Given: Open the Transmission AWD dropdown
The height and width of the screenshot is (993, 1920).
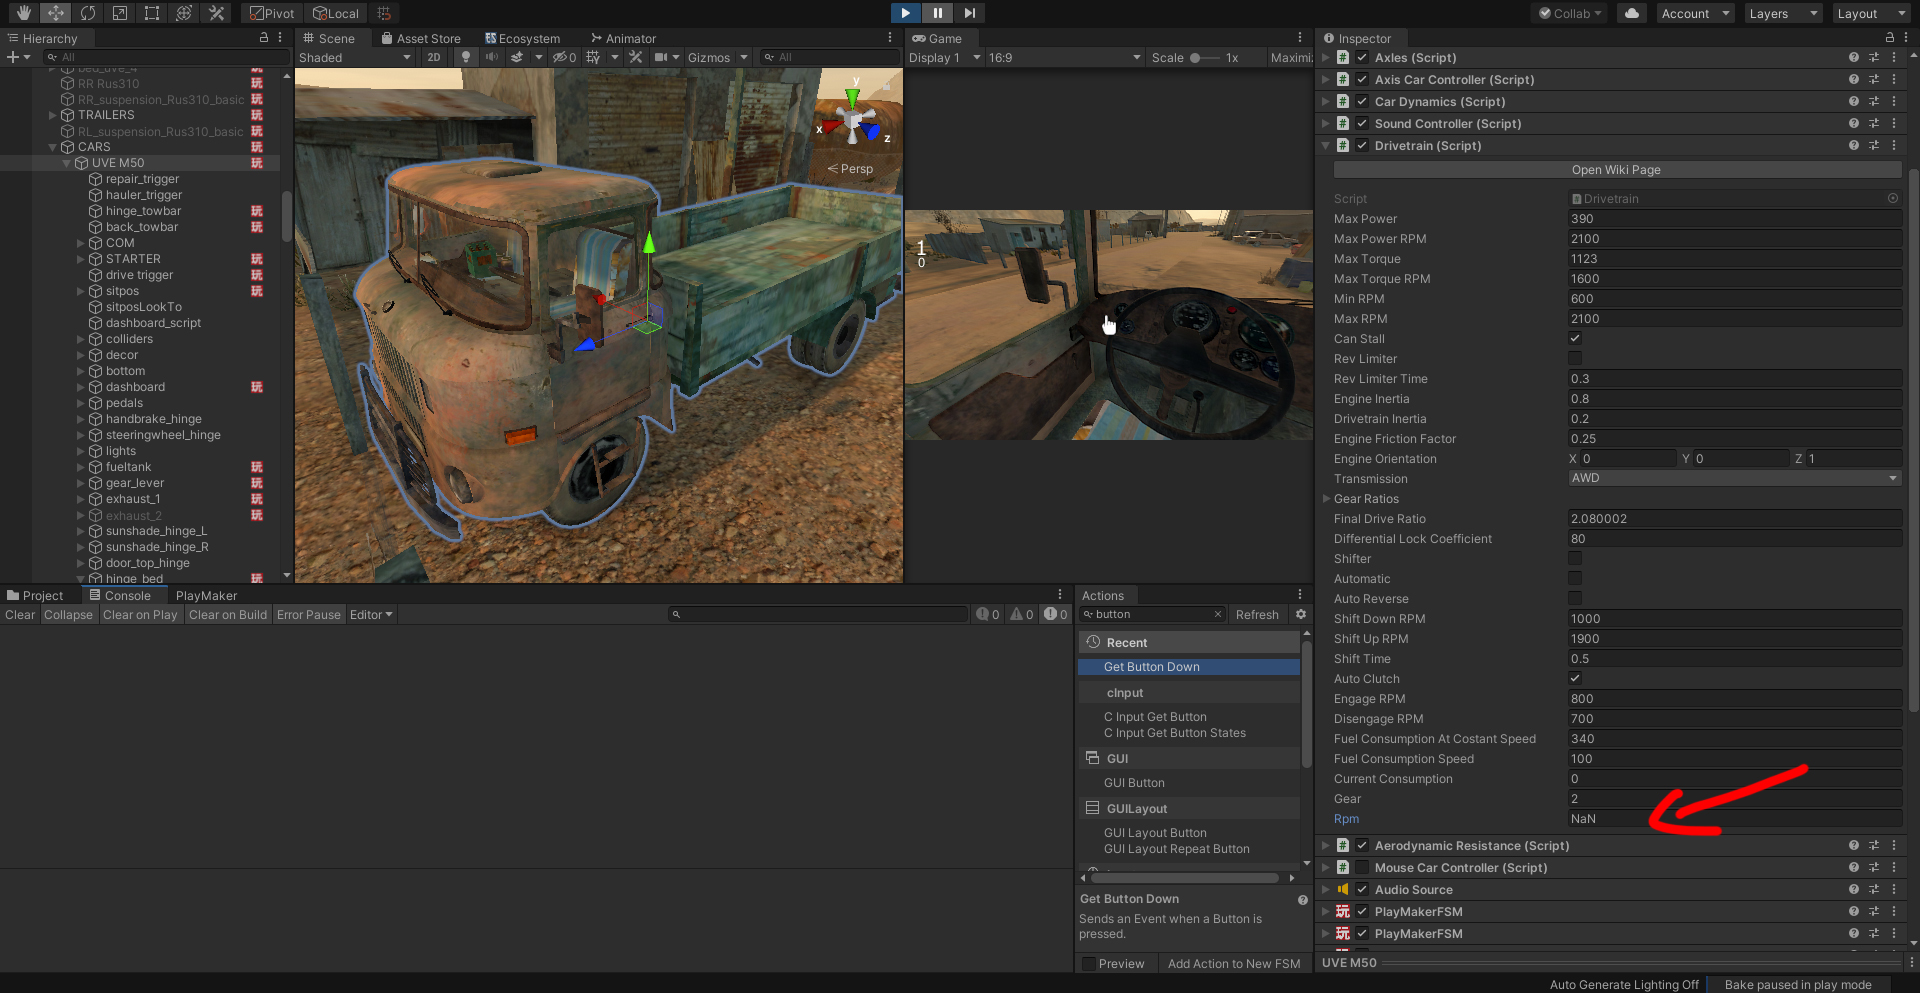Looking at the screenshot, I should pyautogui.click(x=1734, y=478).
